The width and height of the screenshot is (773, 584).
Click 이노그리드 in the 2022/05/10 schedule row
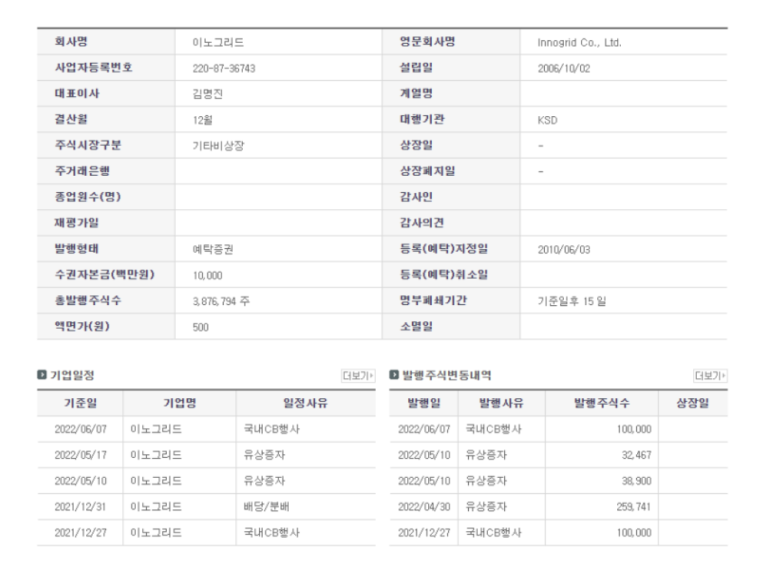click(x=156, y=481)
